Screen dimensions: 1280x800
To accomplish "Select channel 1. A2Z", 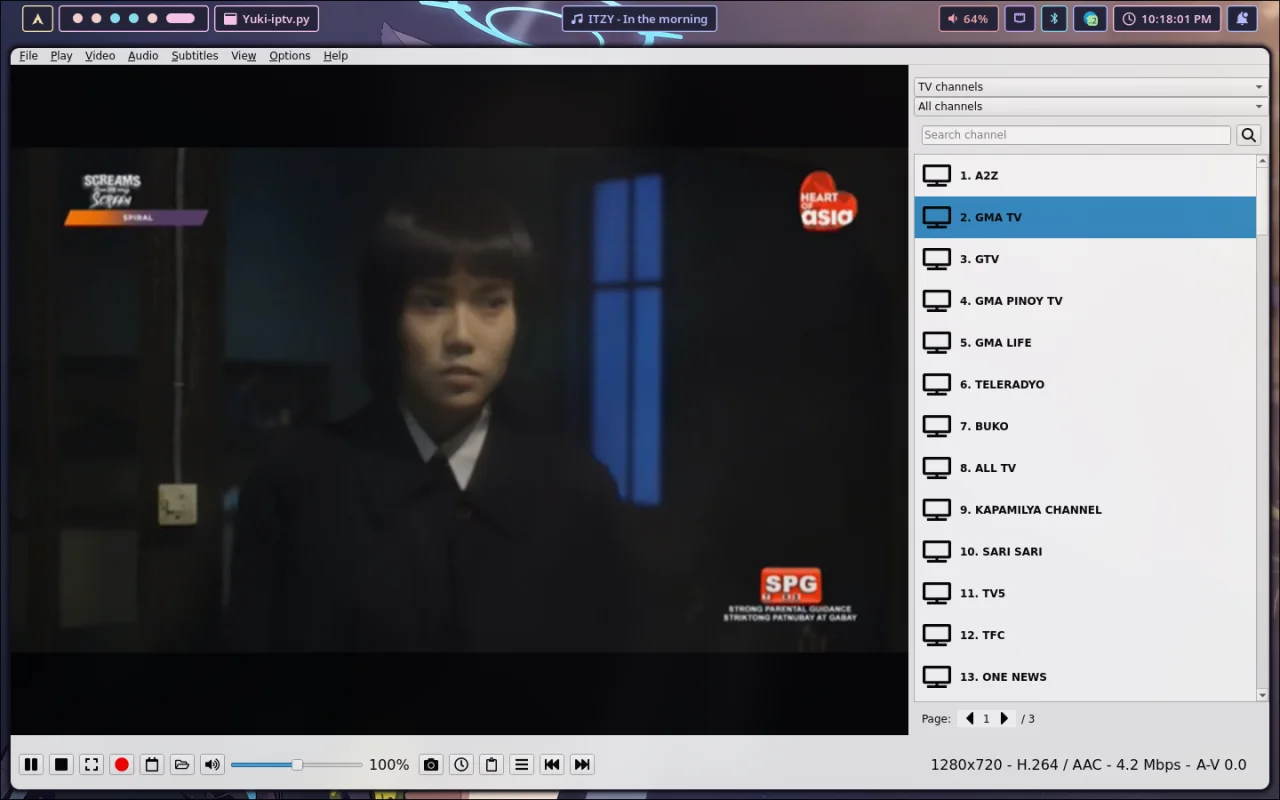I will pos(1085,176).
